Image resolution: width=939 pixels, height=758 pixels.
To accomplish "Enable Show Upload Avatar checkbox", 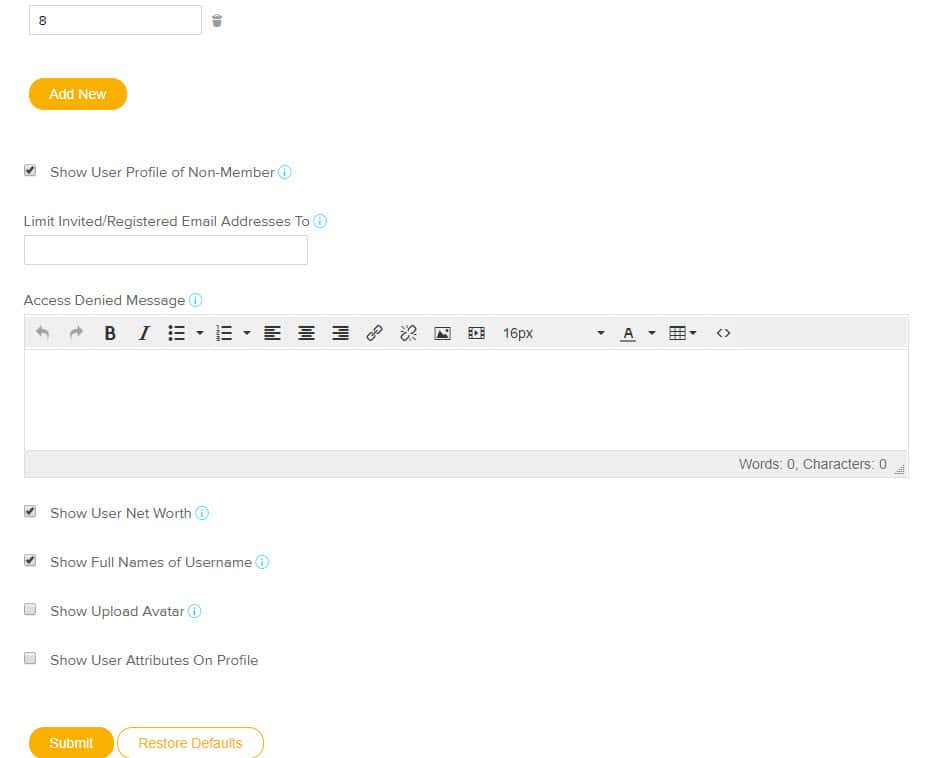I will coord(30,610).
